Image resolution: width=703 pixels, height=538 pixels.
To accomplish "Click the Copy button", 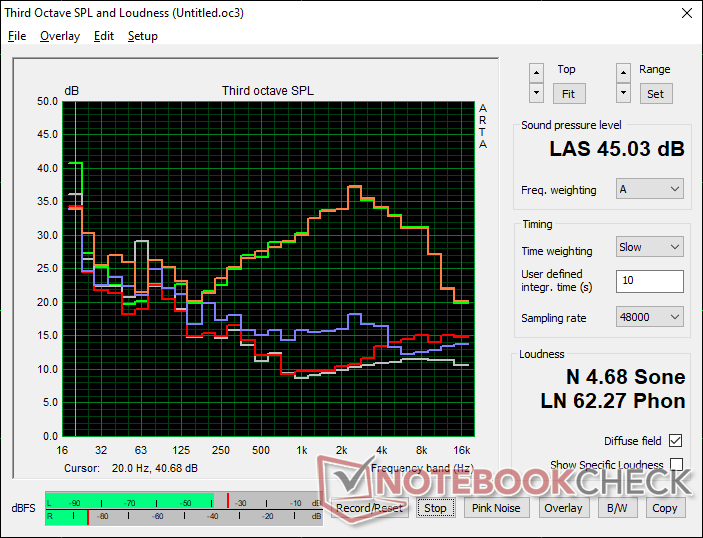I will (x=665, y=508).
